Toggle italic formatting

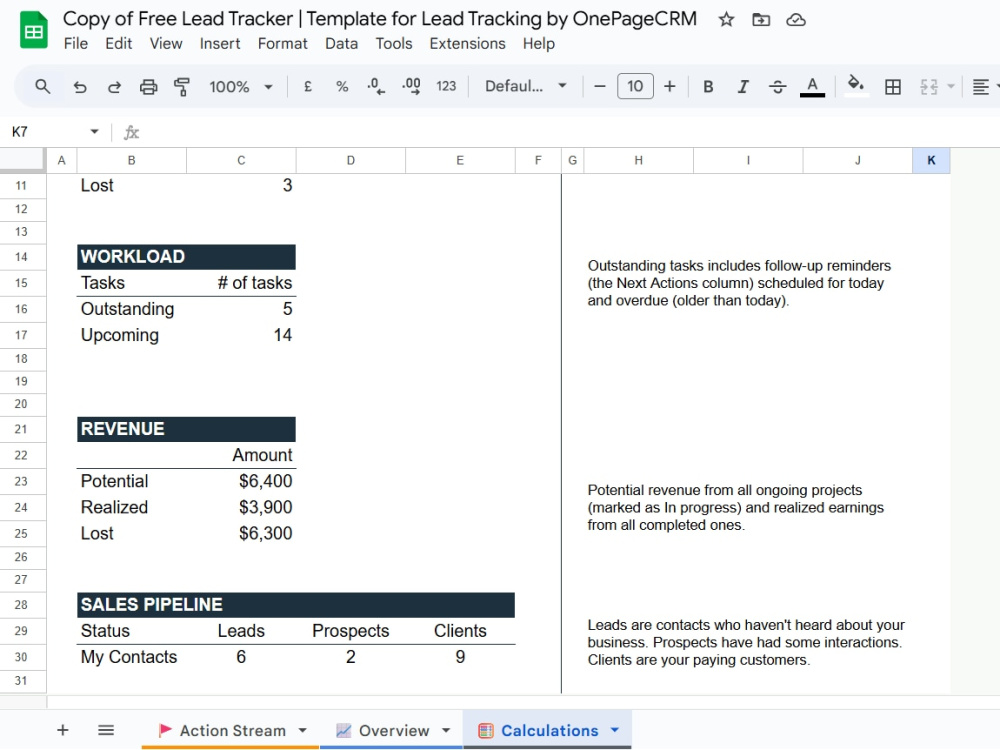click(x=743, y=87)
